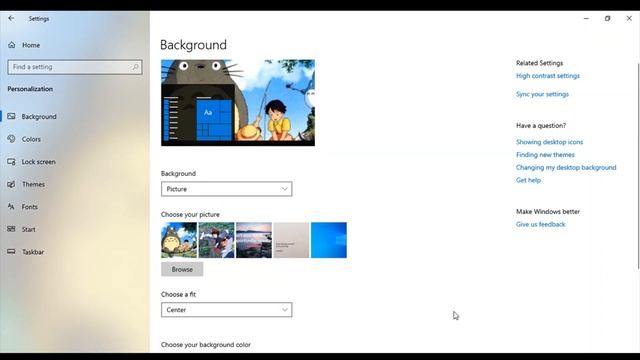The height and width of the screenshot is (360, 640).
Task: Open Fonts settings label
Action: click(30, 207)
